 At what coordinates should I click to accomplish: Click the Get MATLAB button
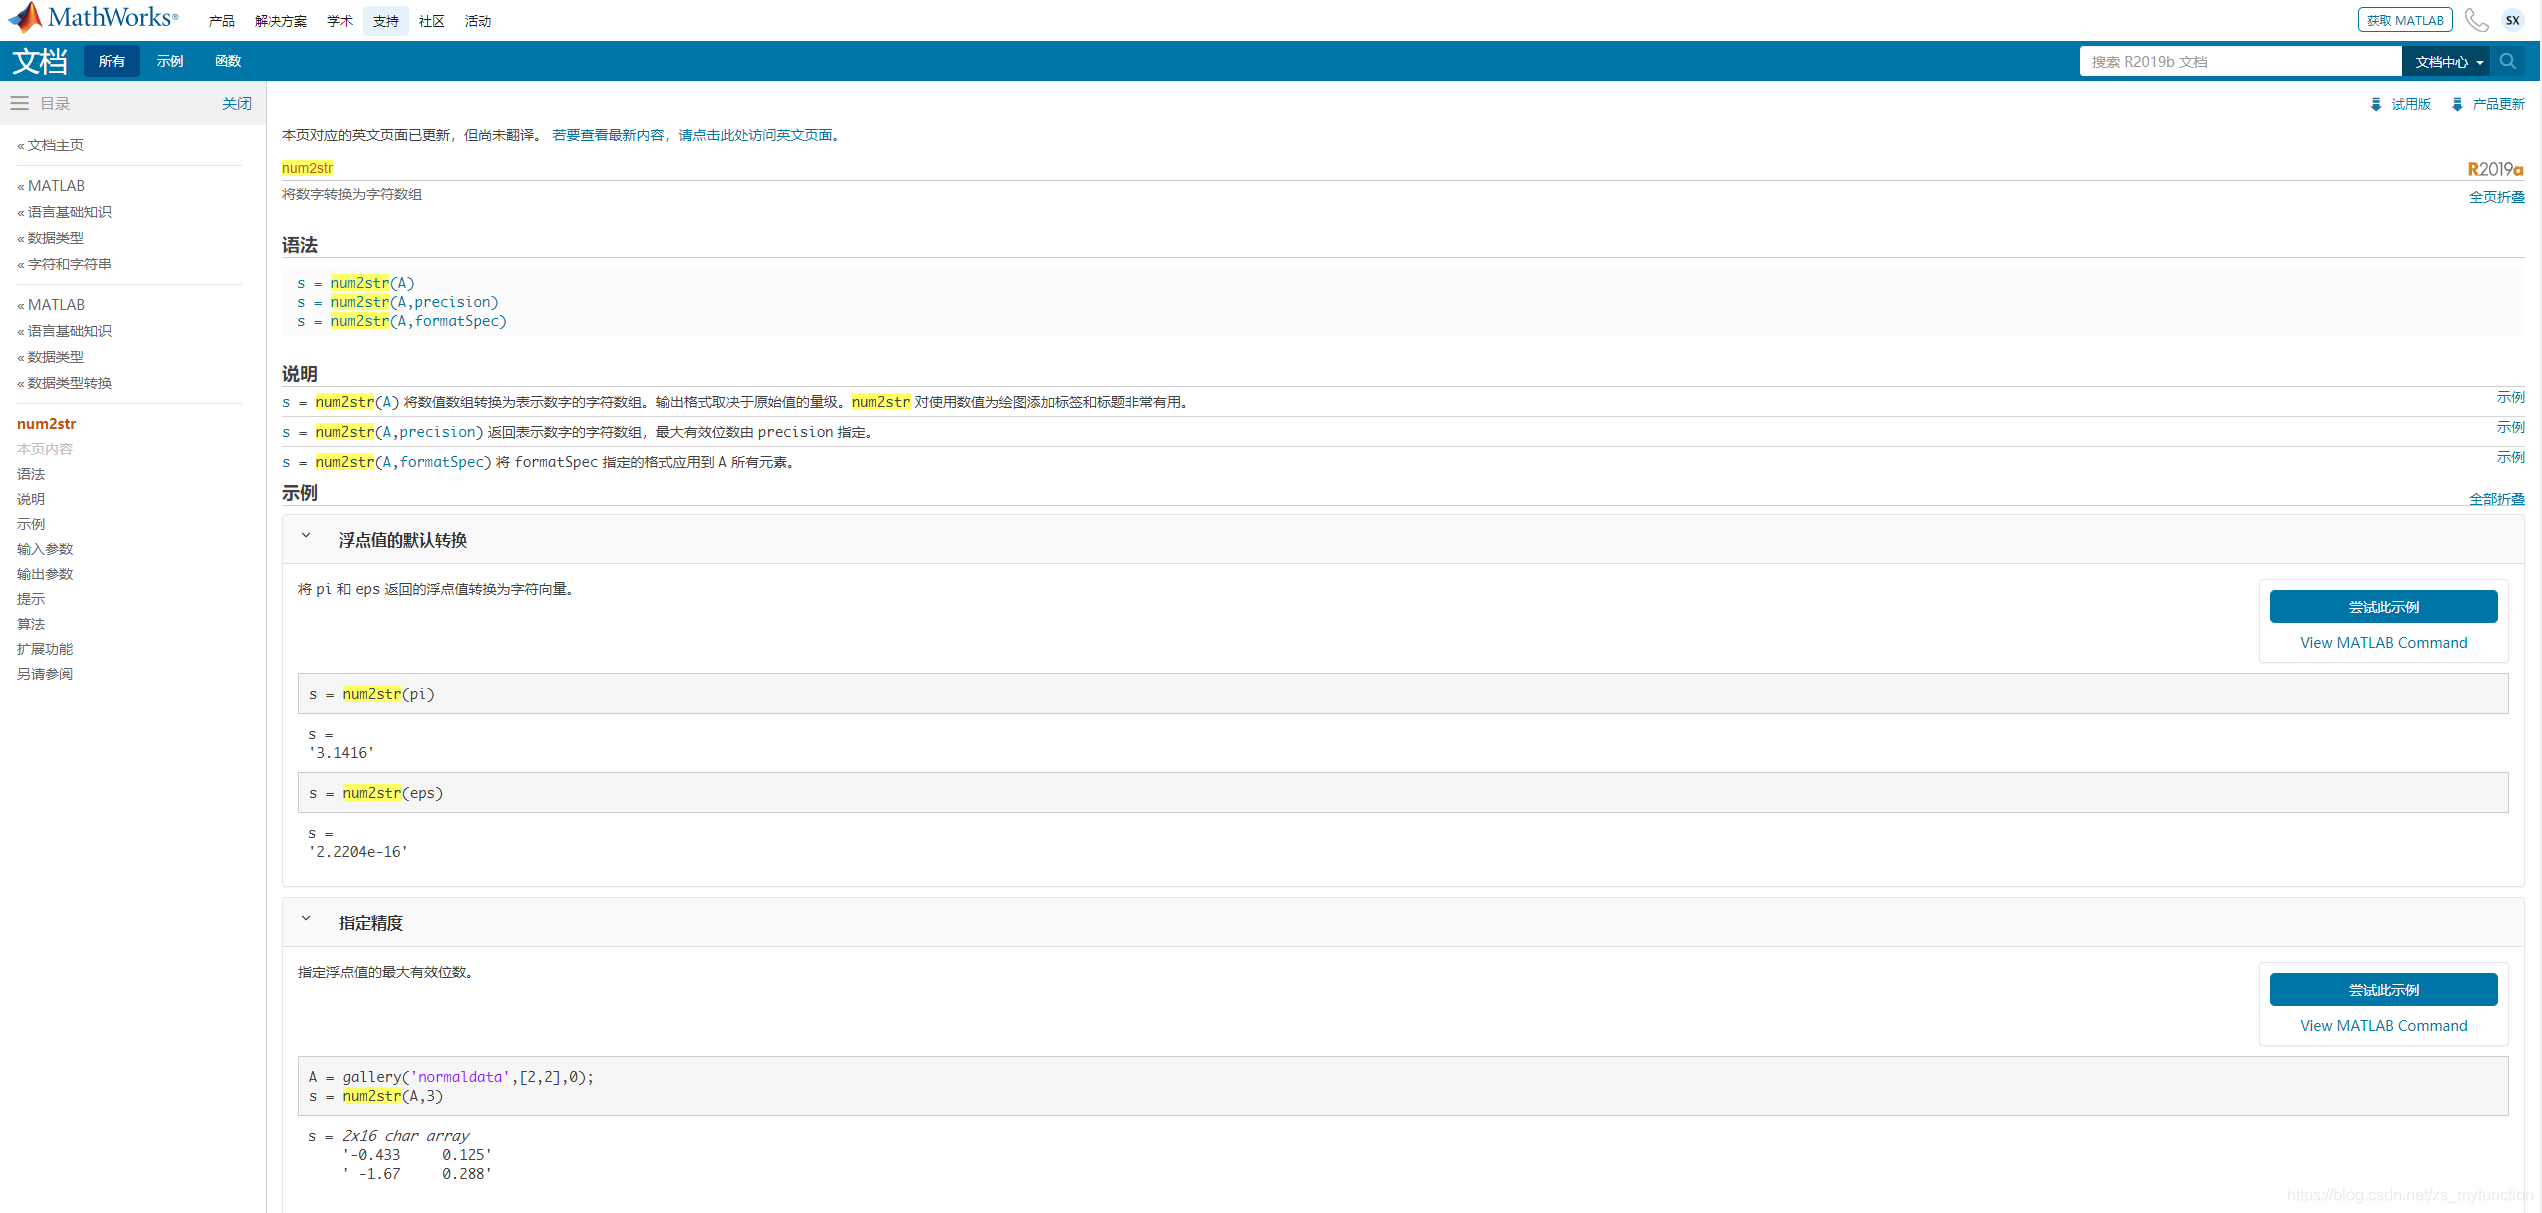(x=2404, y=20)
